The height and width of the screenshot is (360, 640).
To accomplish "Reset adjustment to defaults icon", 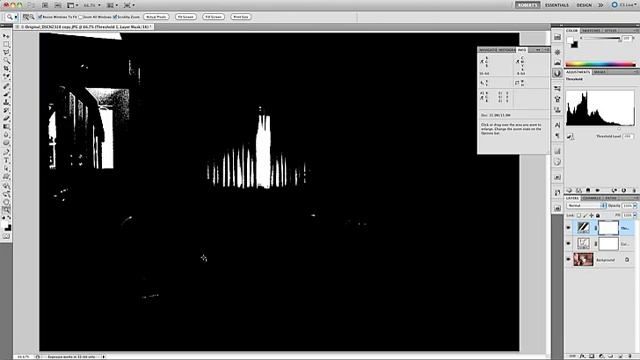I will point(624,190).
